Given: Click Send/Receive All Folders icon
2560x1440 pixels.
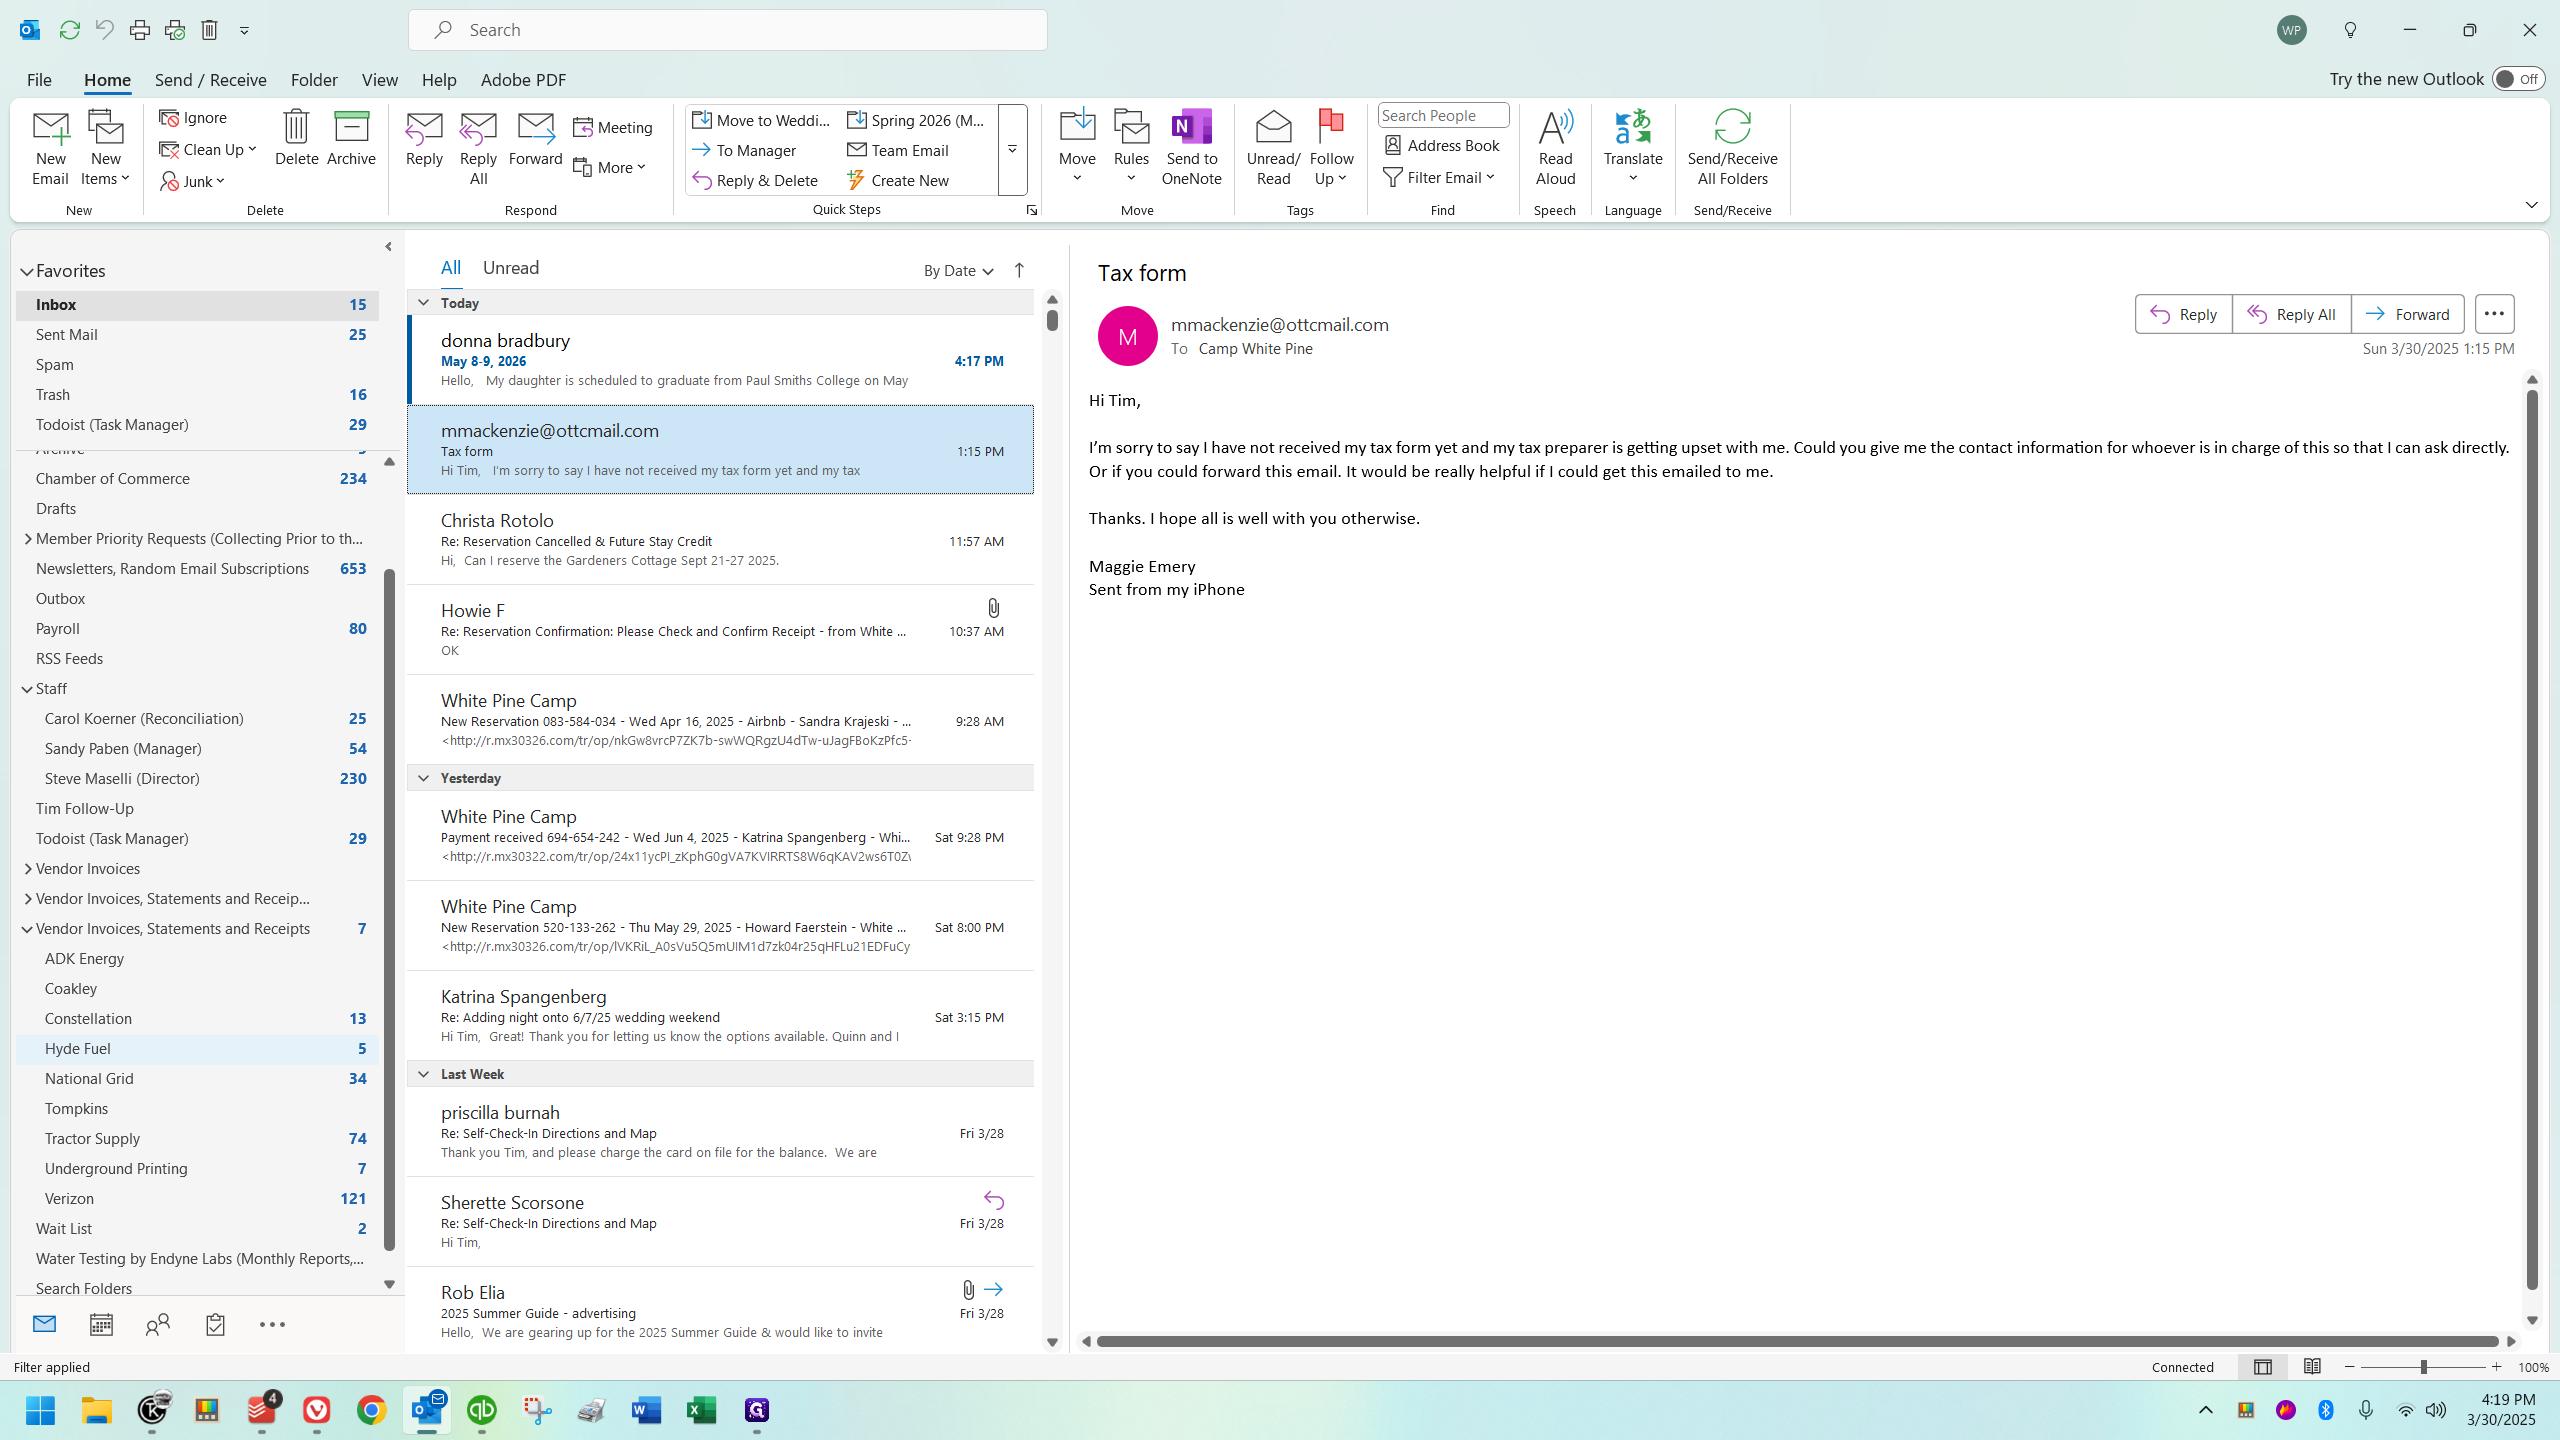Looking at the screenshot, I should coord(1732,128).
